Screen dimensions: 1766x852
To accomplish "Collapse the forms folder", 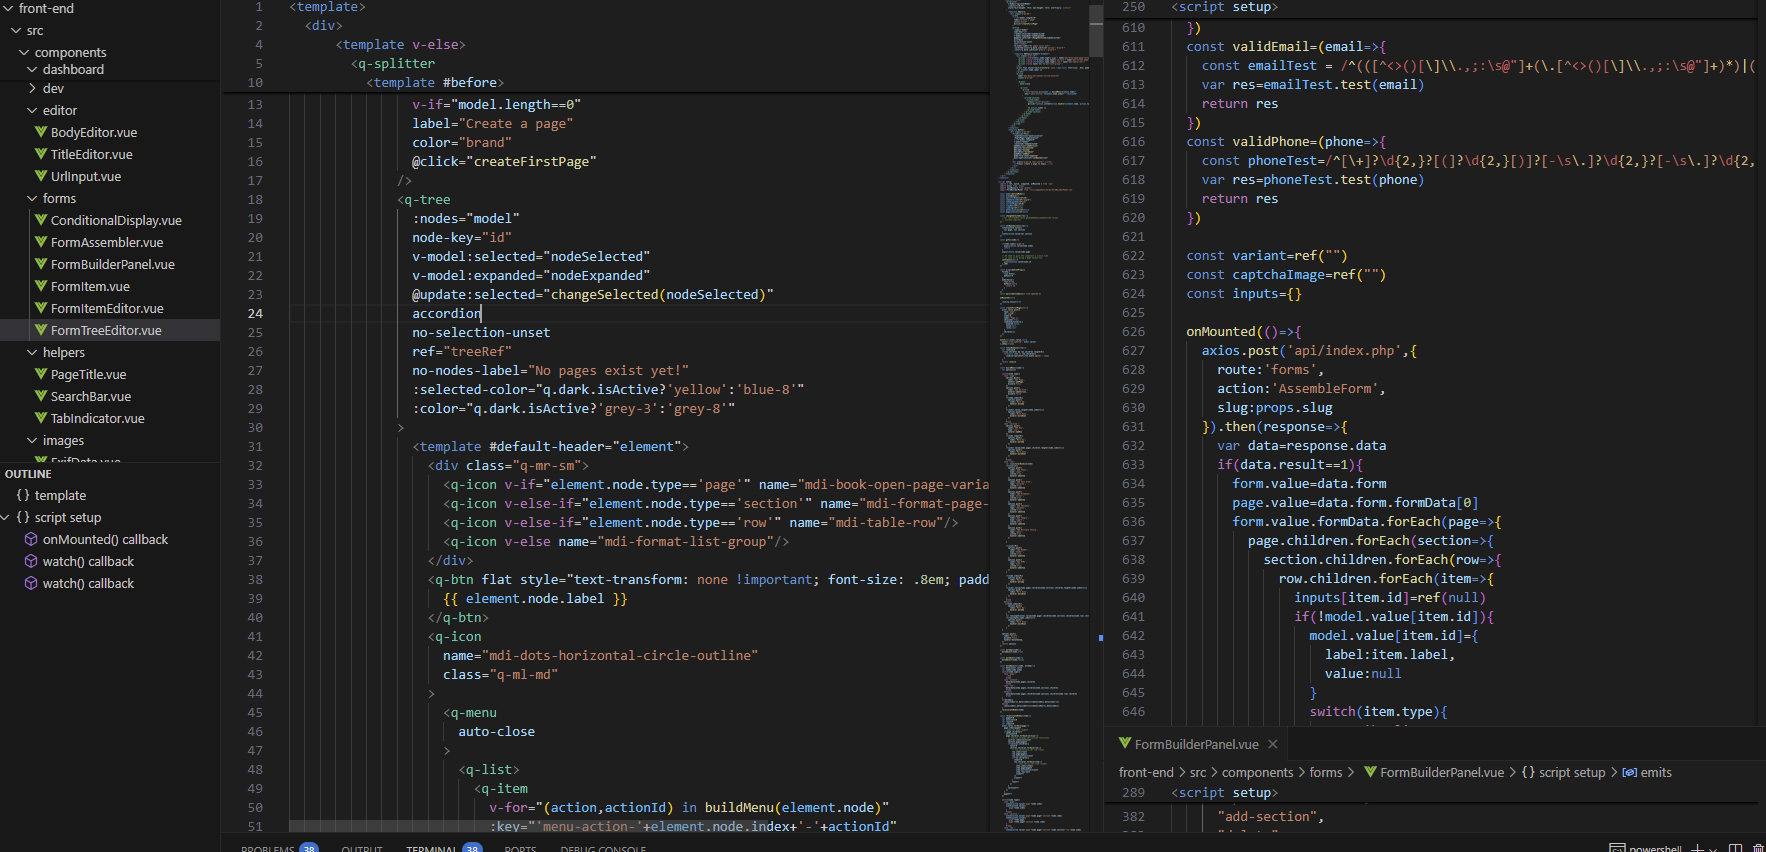I will tap(33, 198).
